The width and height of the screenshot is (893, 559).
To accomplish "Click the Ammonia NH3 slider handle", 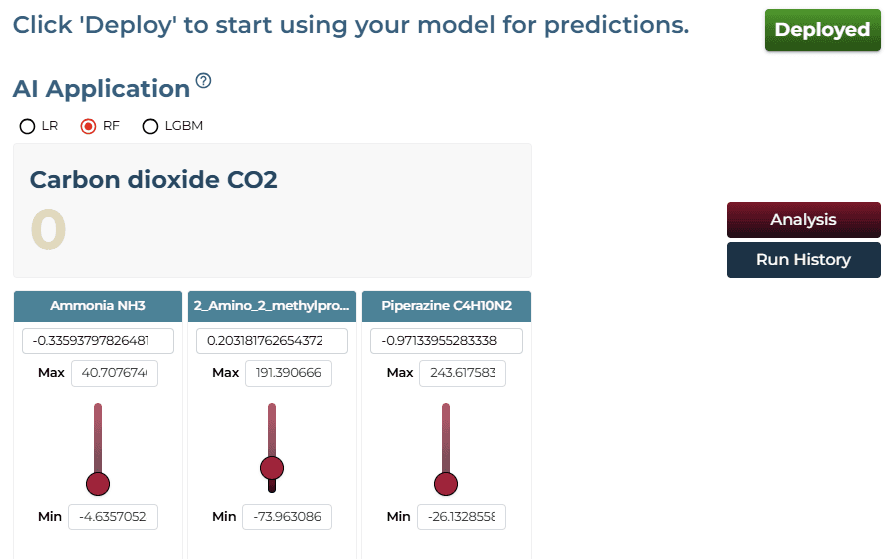I will pos(98,484).
